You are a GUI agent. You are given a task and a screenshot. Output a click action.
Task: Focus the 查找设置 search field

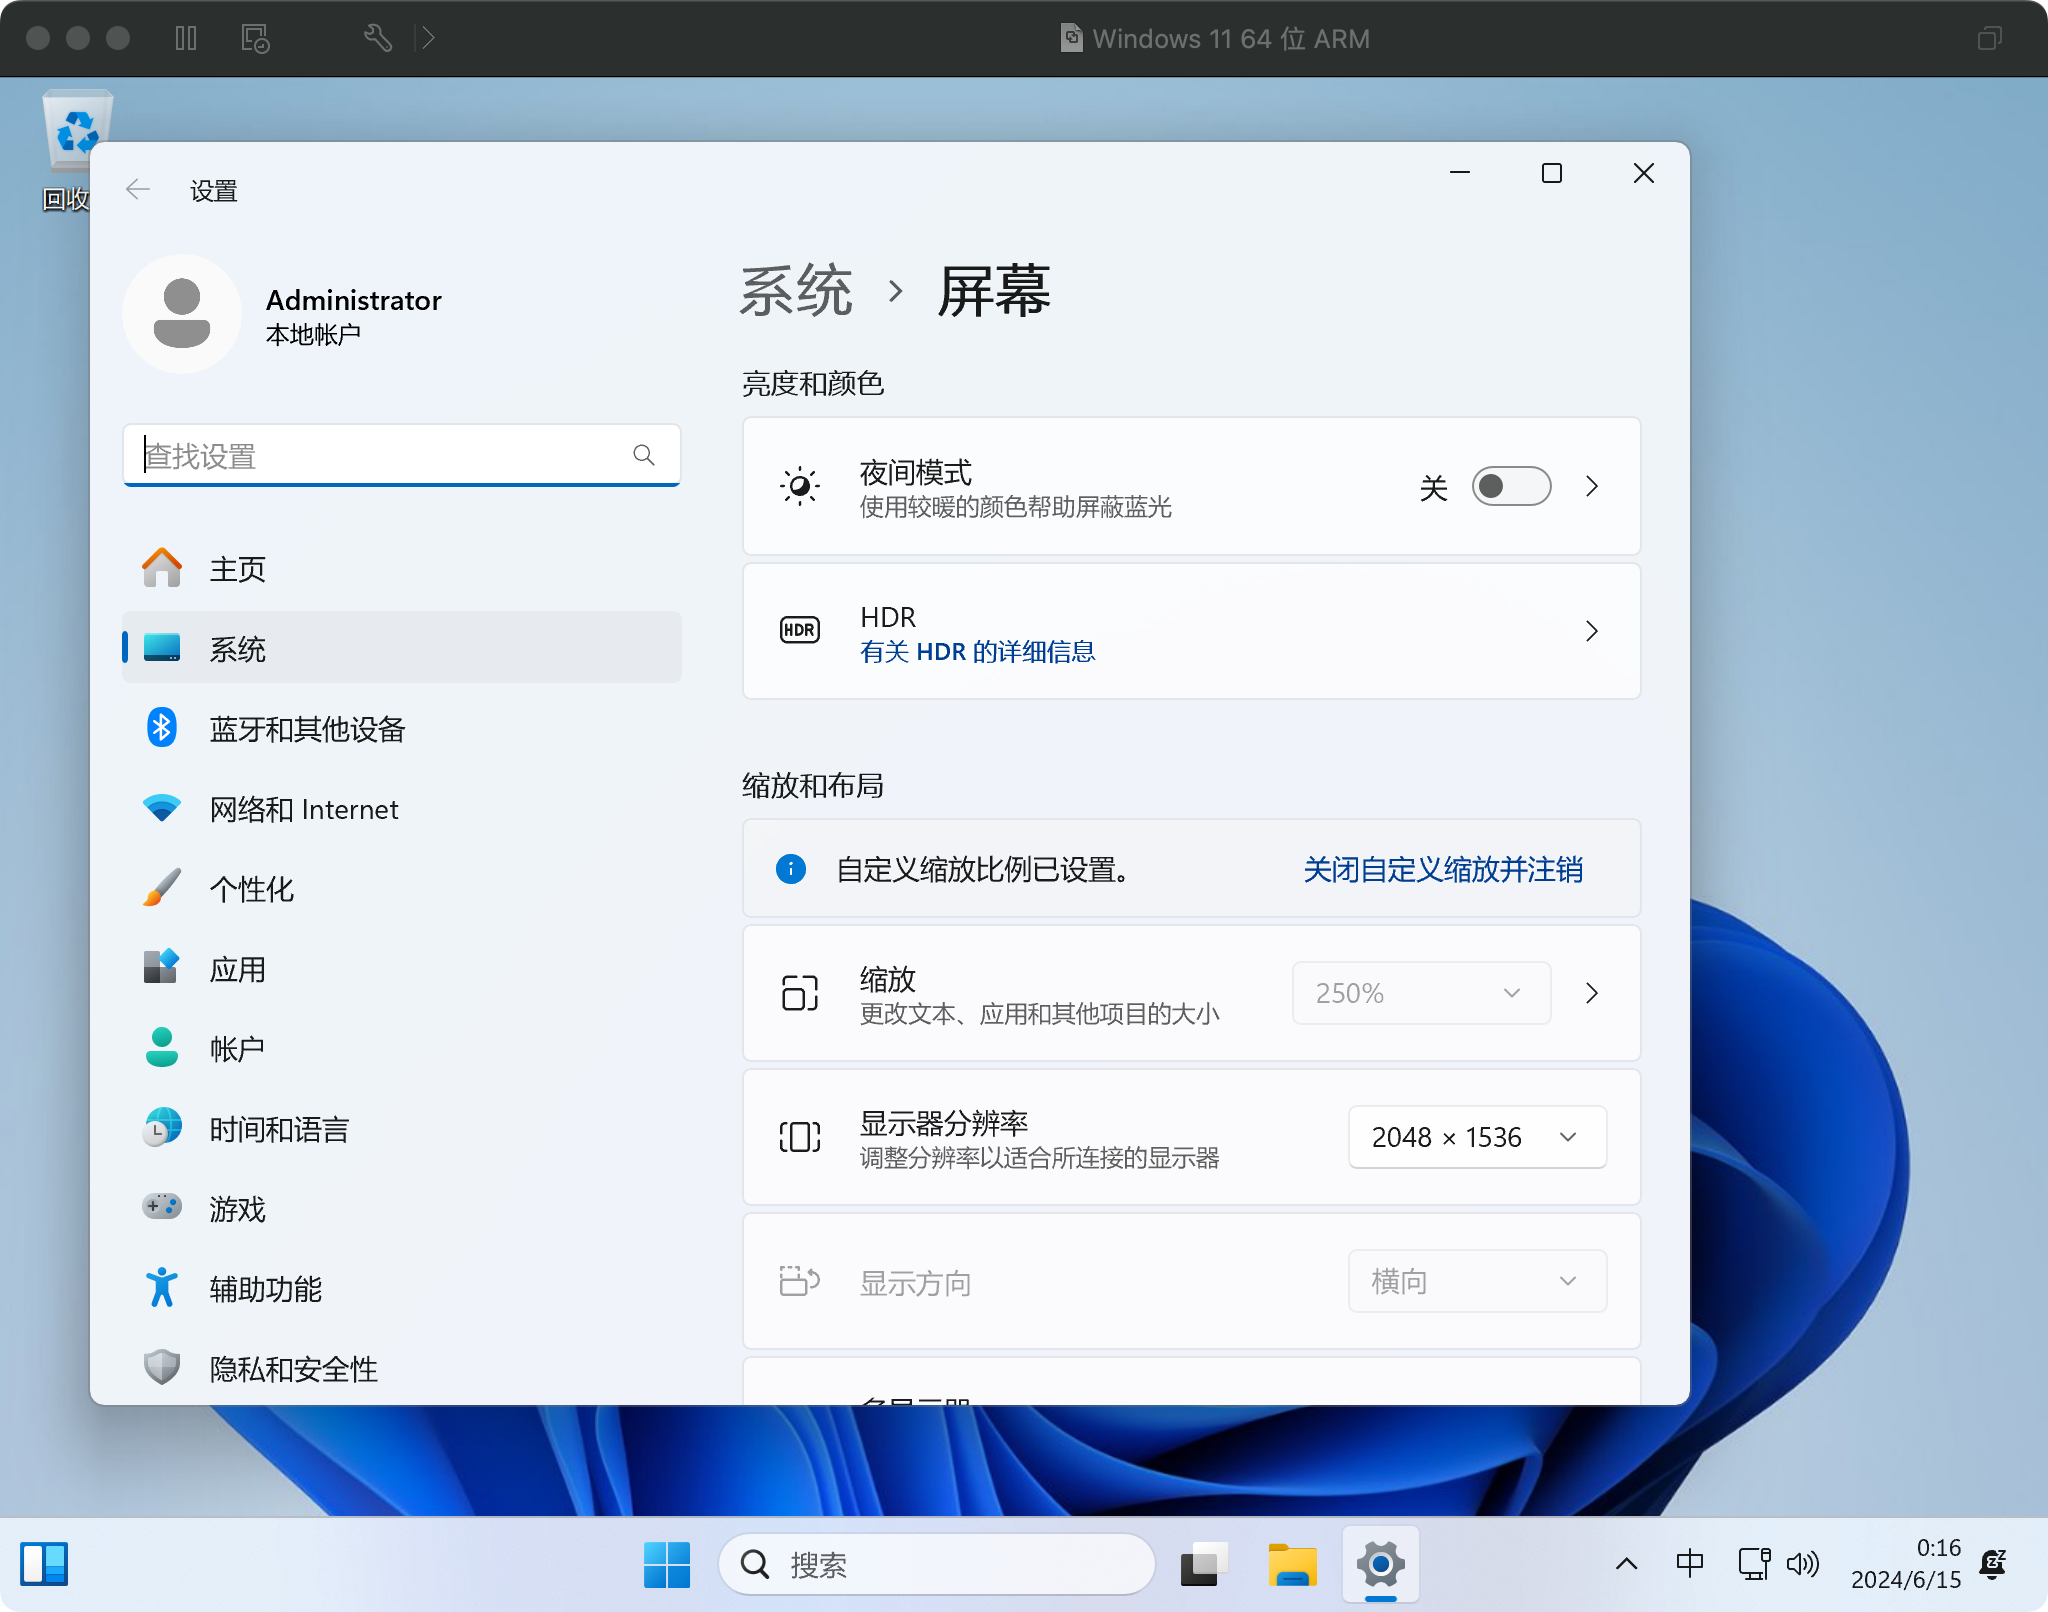pos(402,456)
